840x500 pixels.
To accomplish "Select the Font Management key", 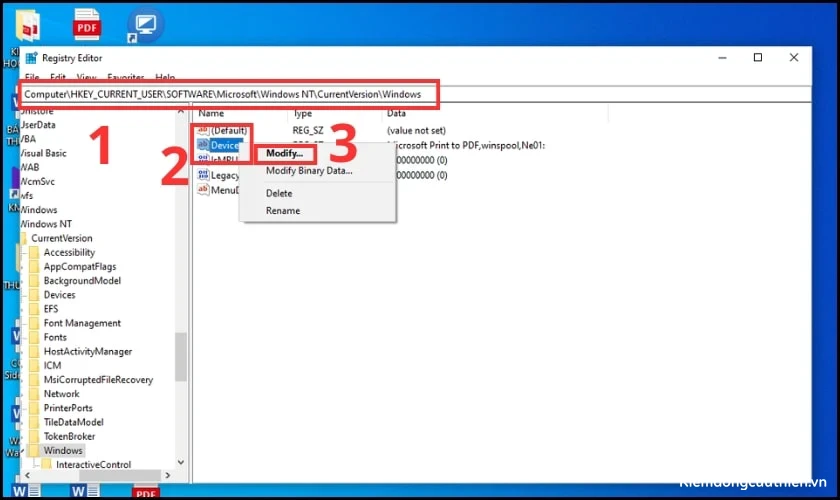I will click(82, 323).
